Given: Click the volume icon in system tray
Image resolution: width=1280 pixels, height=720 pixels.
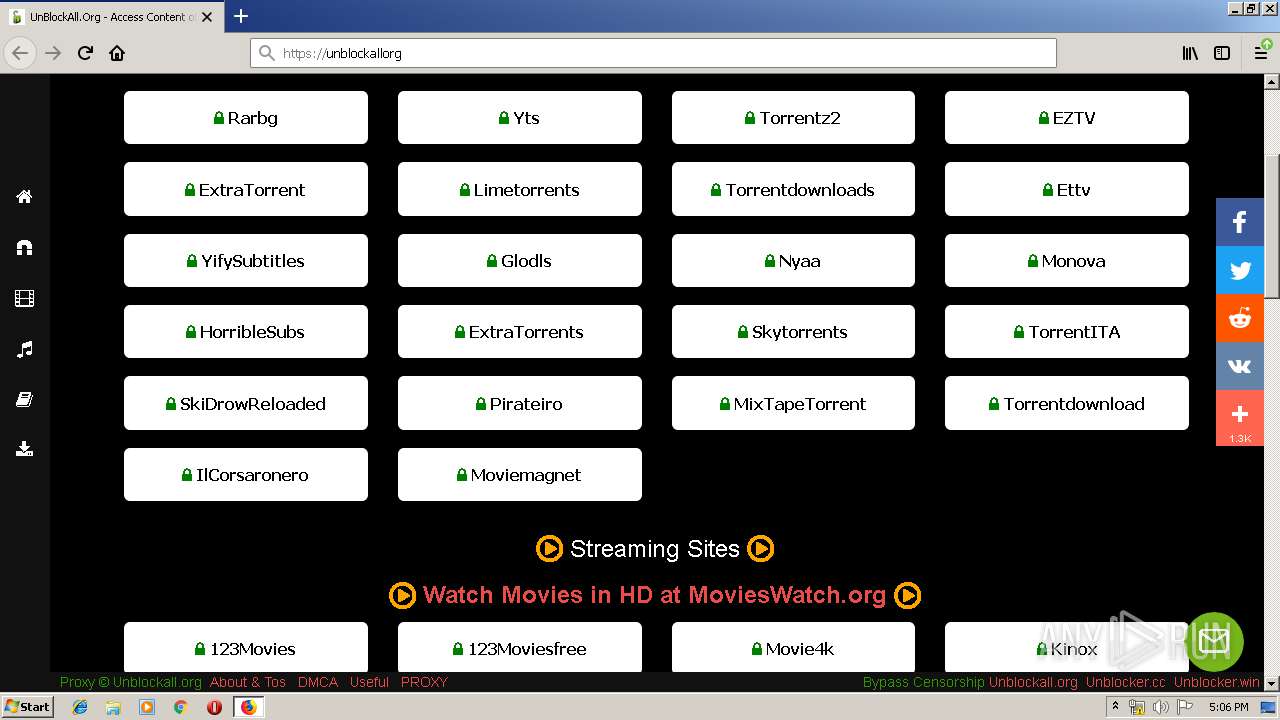Looking at the screenshot, I should pos(1161,707).
